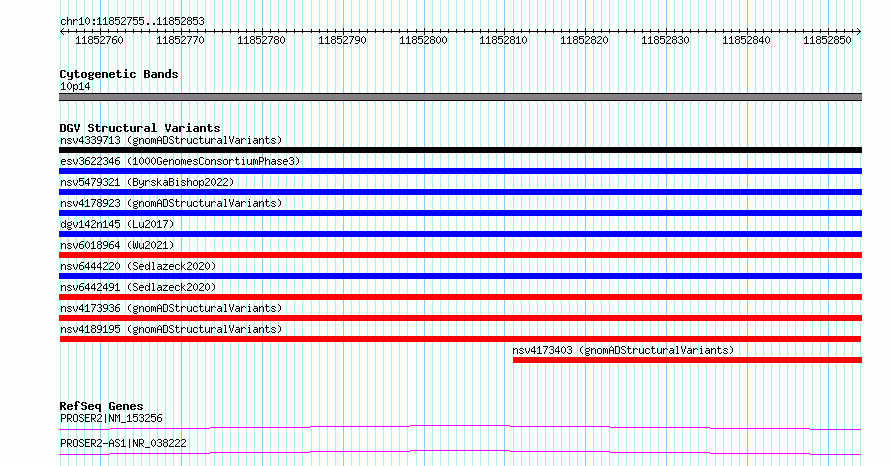Click the PROSER2|NM_153256 gene track line
890x466 pixels.
(x=460, y=427)
